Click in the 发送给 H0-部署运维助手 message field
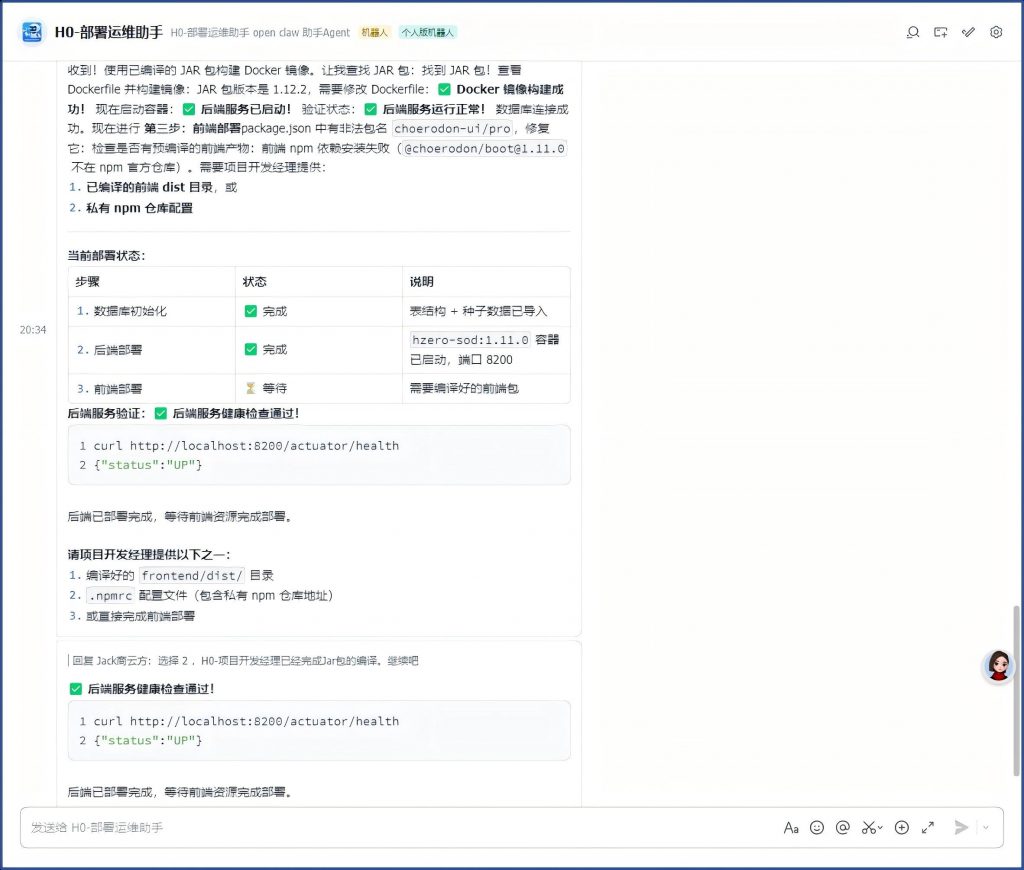 point(400,828)
